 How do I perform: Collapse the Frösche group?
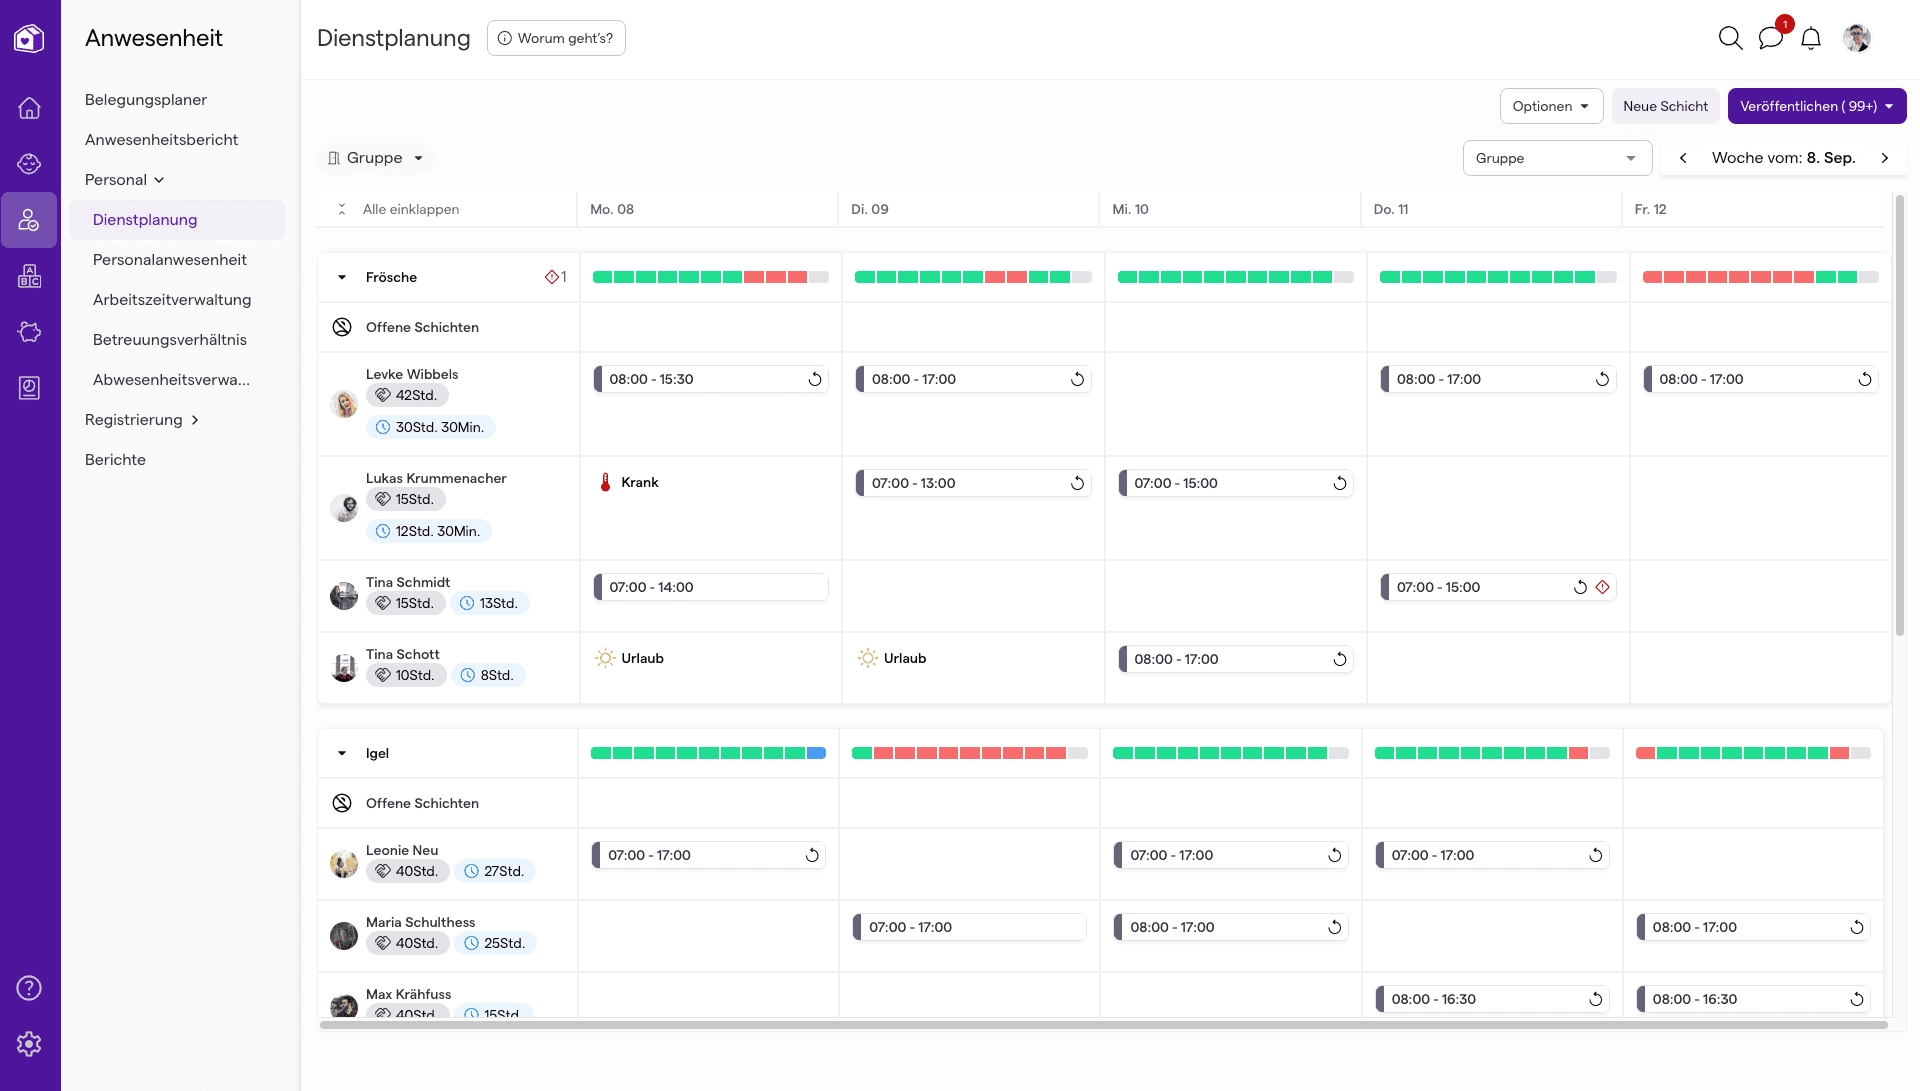coord(342,277)
